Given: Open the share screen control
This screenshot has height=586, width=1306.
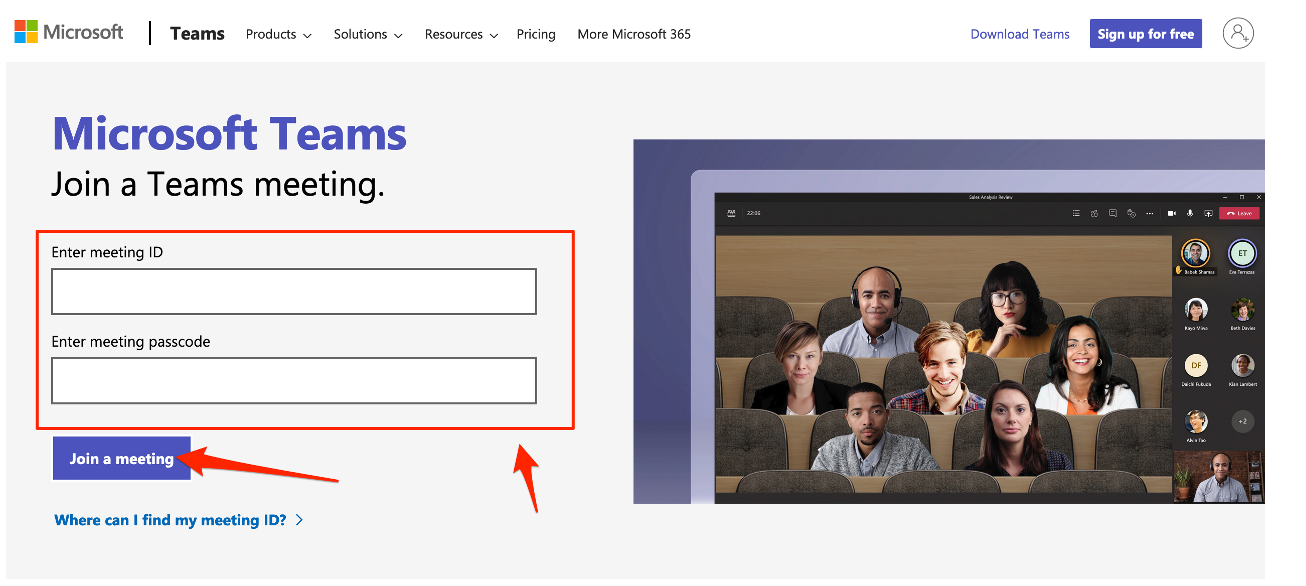Looking at the screenshot, I should [1209, 213].
